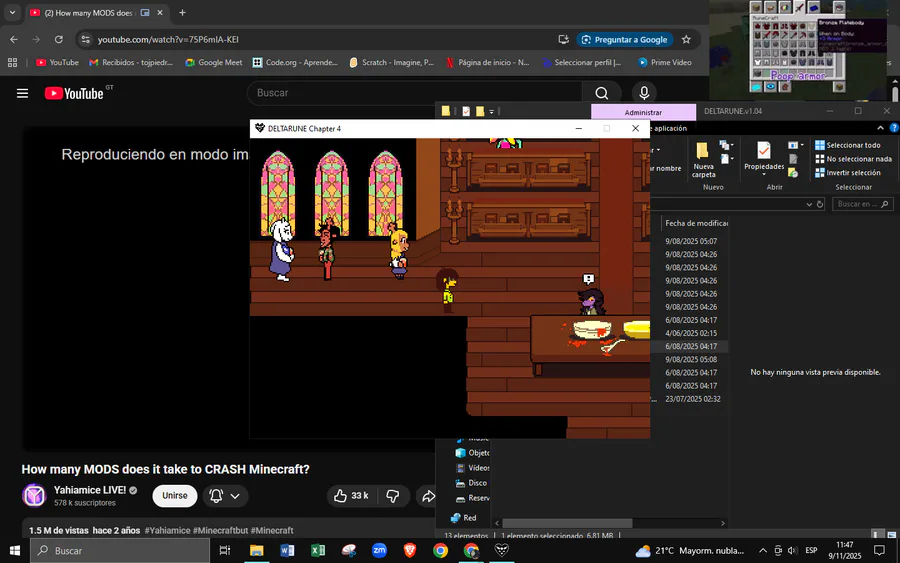Expand Explorer address history dropdown
The height and width of the screenshot is (563, 900).
[809, 204]
